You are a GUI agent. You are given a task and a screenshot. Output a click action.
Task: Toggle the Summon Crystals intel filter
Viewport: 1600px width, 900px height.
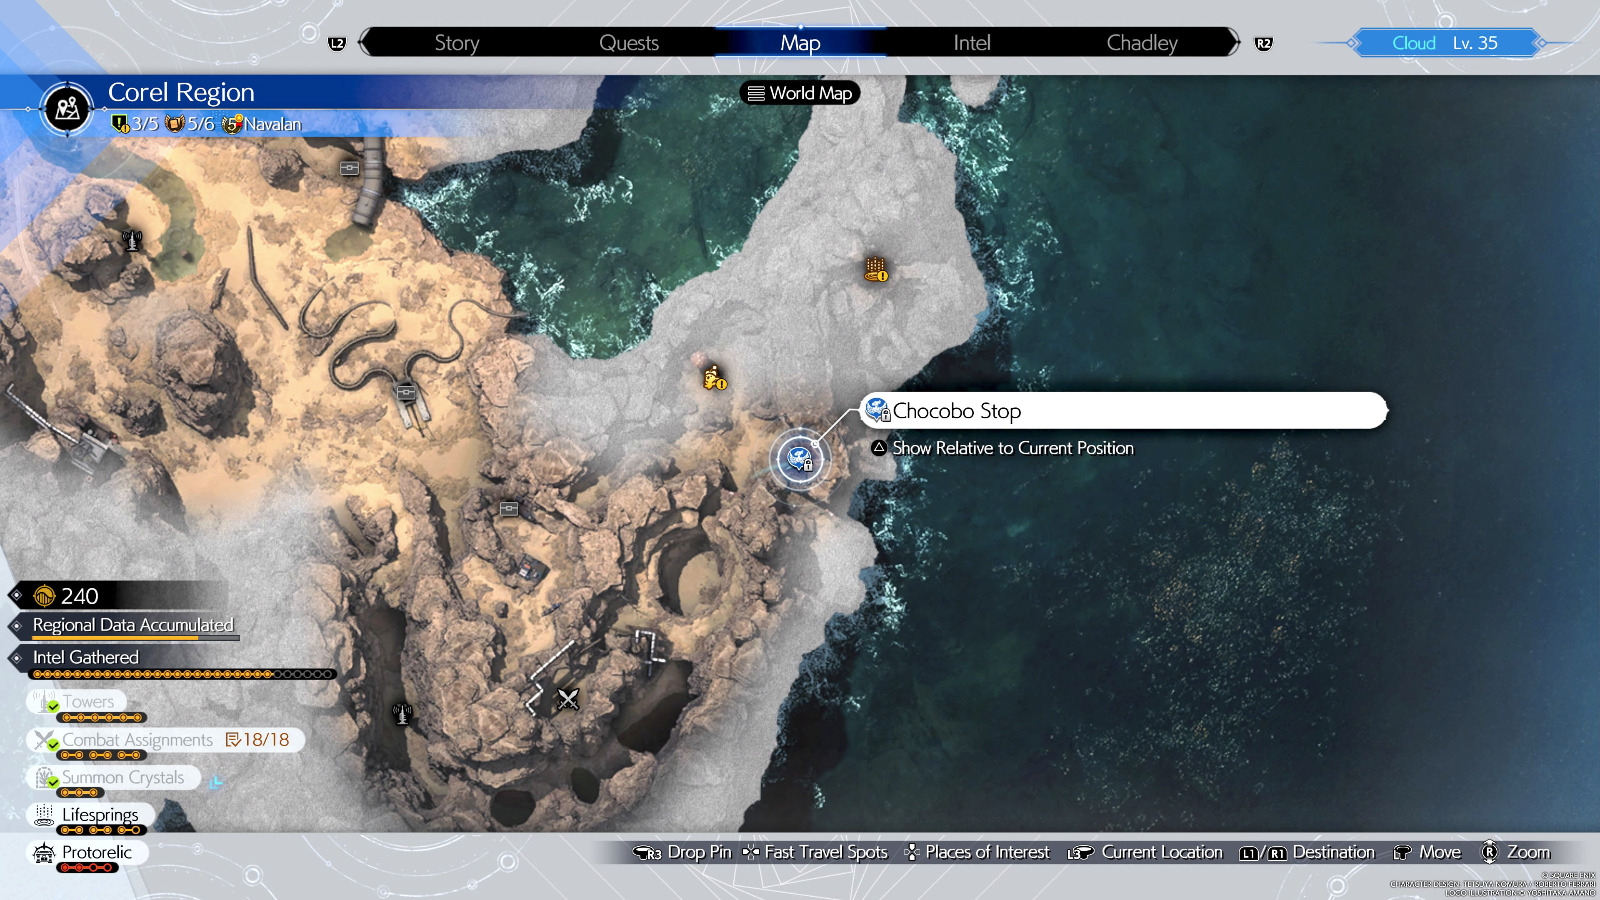pyautogui.click(x=122, y=778)
